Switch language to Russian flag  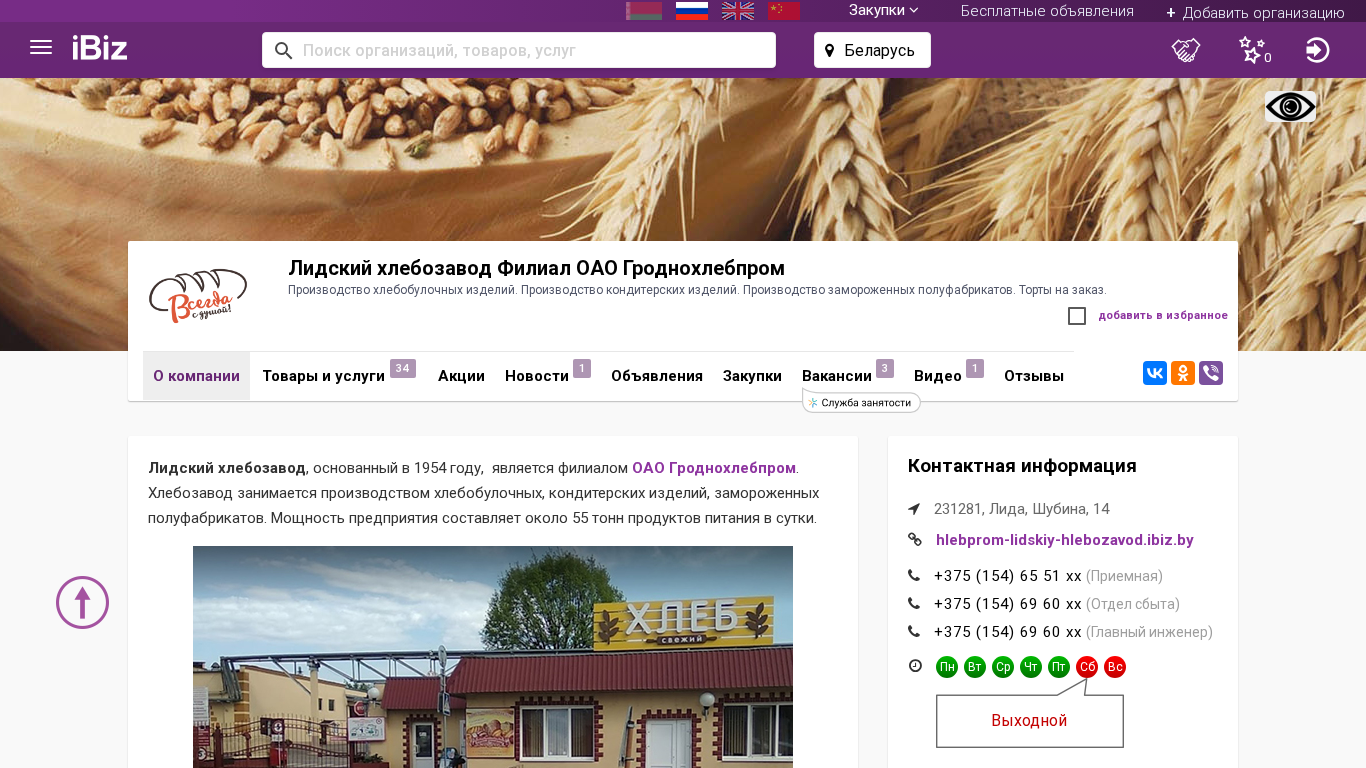(x=692, y=11)
